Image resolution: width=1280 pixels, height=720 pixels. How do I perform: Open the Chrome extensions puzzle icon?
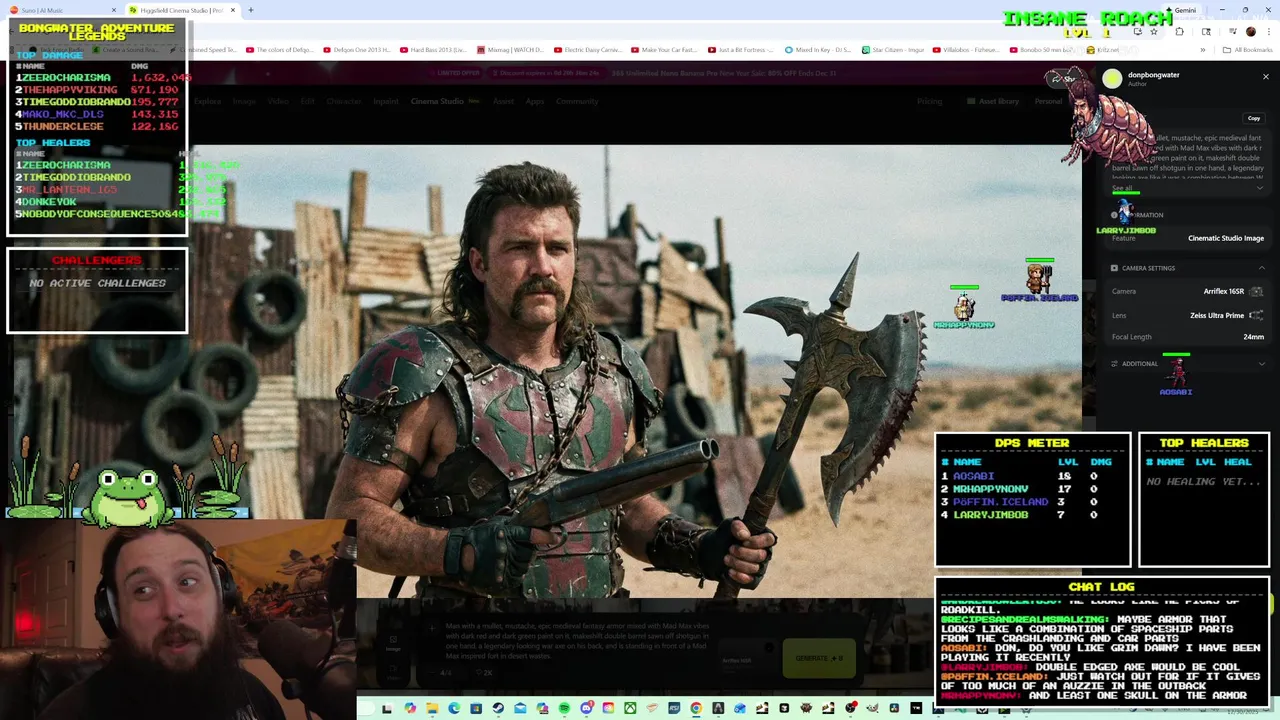(1179, 31)
